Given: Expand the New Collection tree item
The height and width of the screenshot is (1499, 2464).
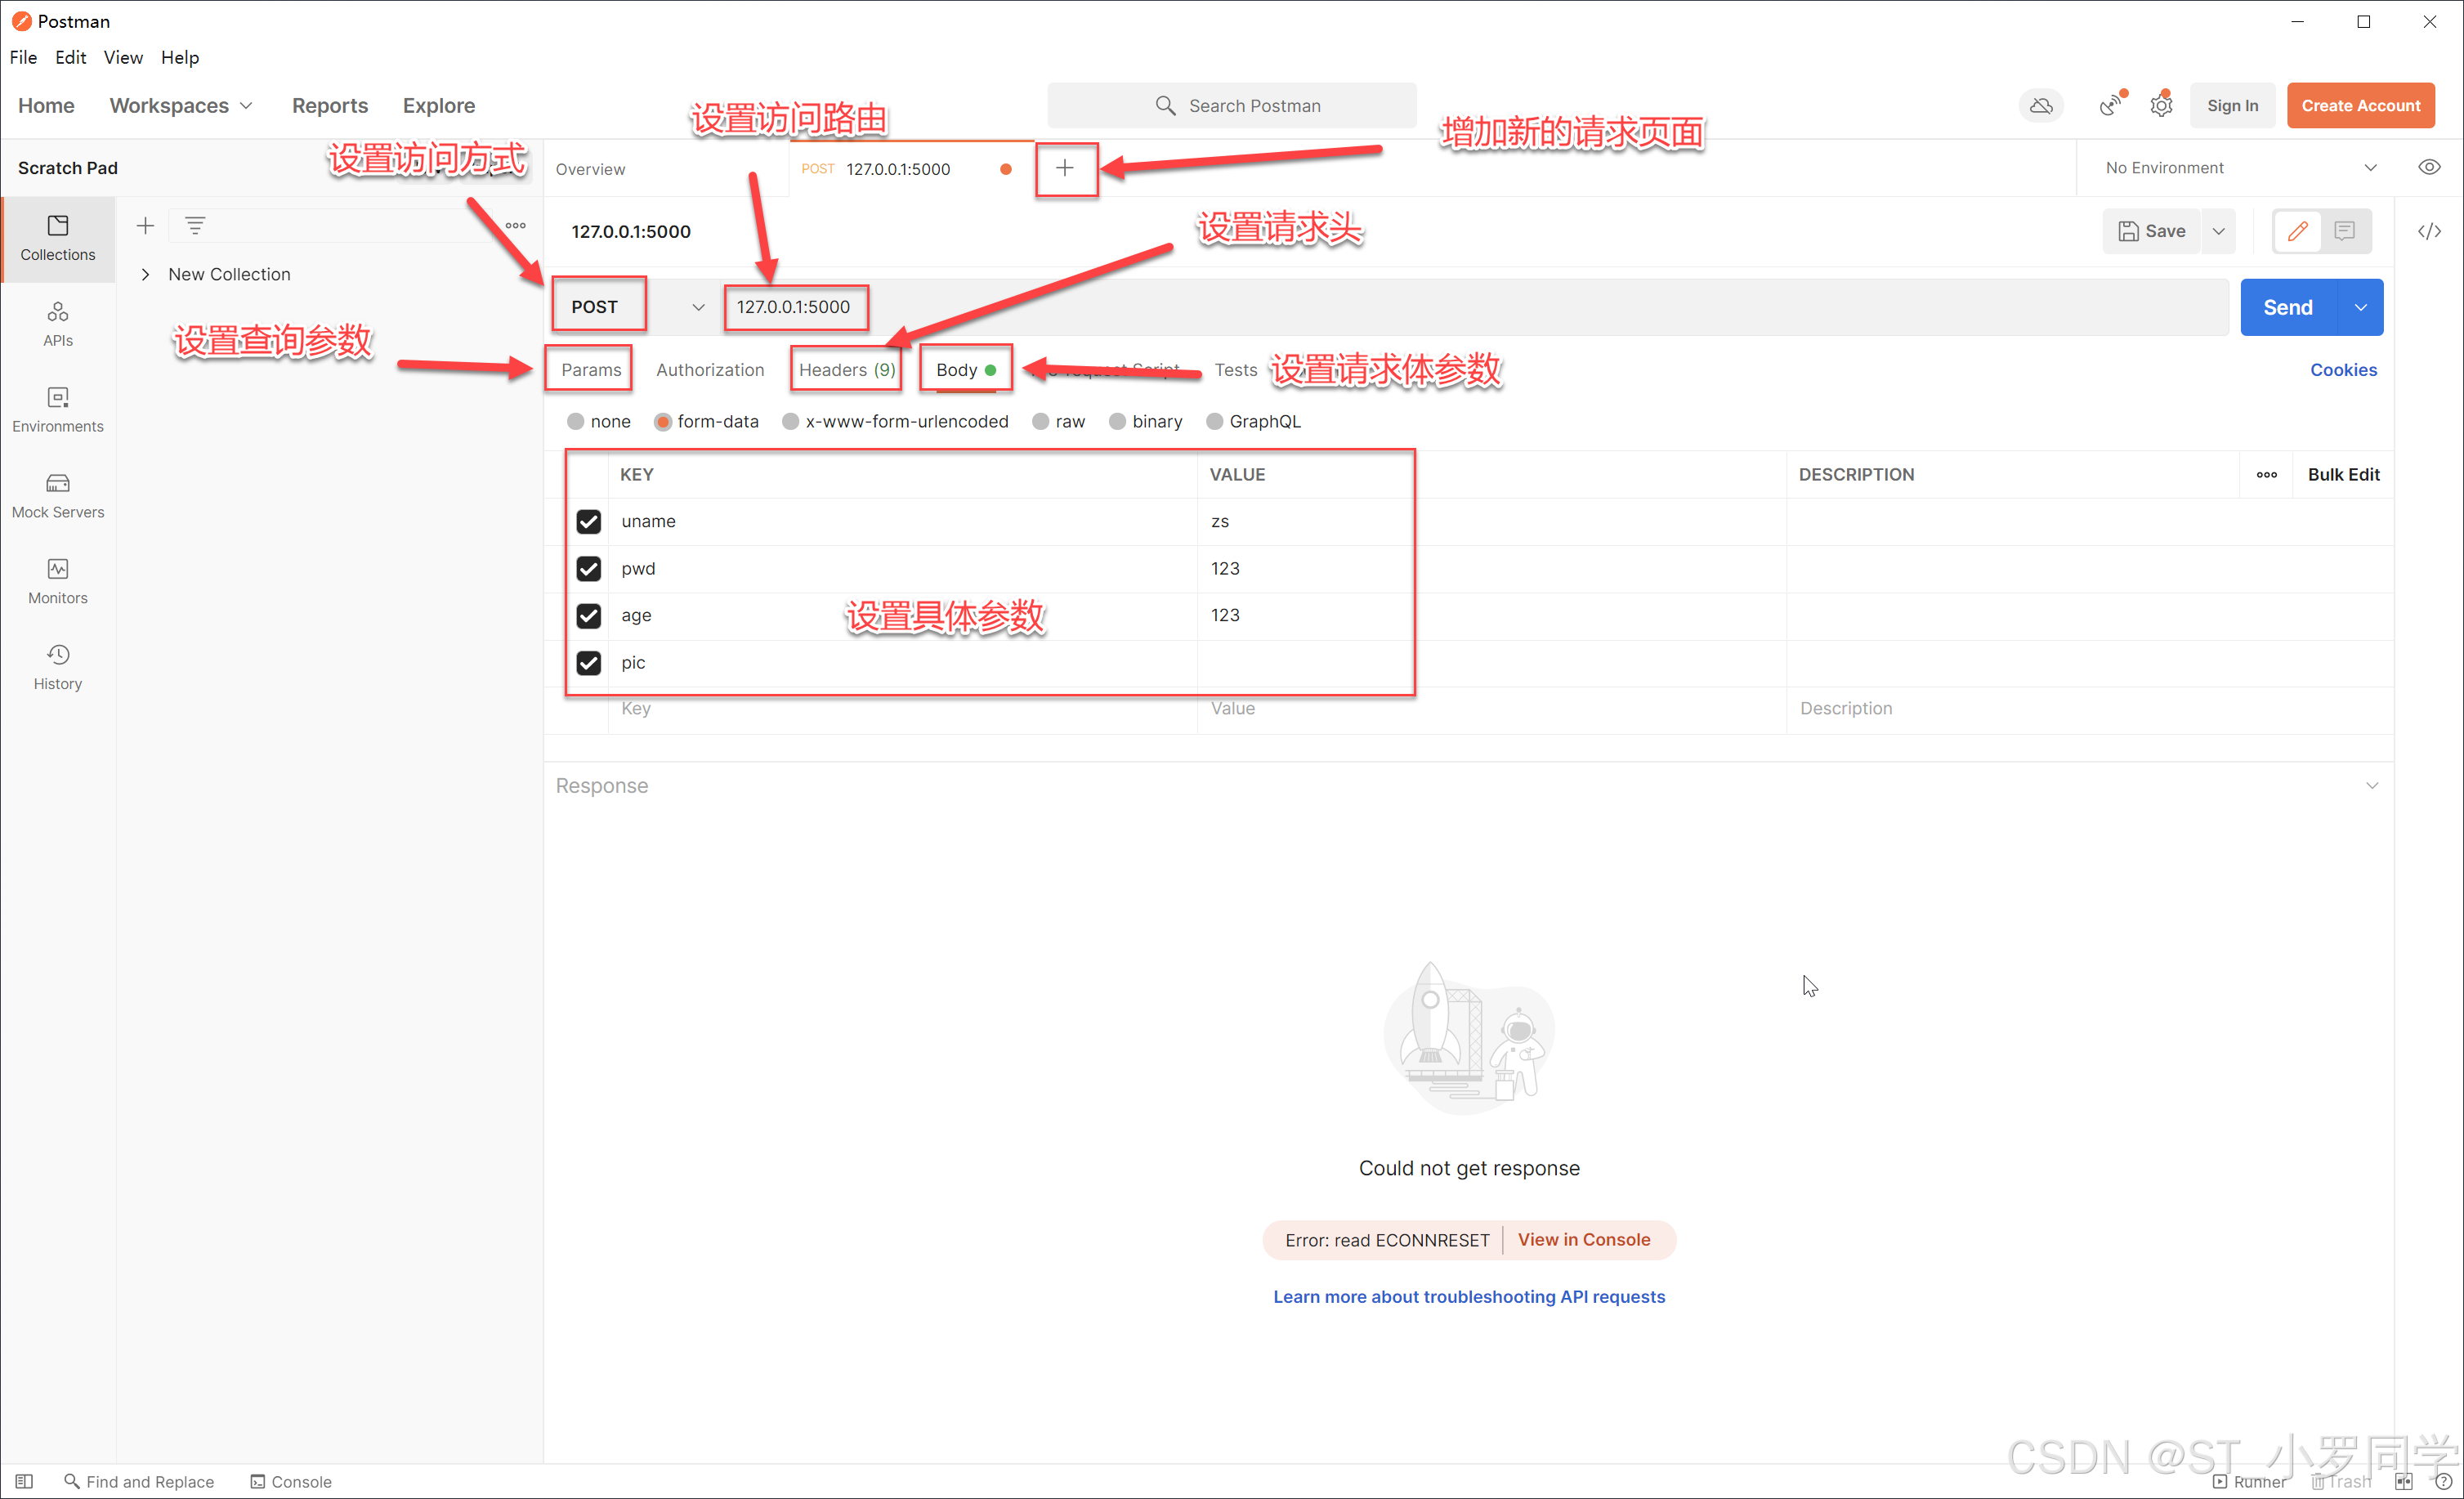Looking at the screenshot, I should [146, 274].
